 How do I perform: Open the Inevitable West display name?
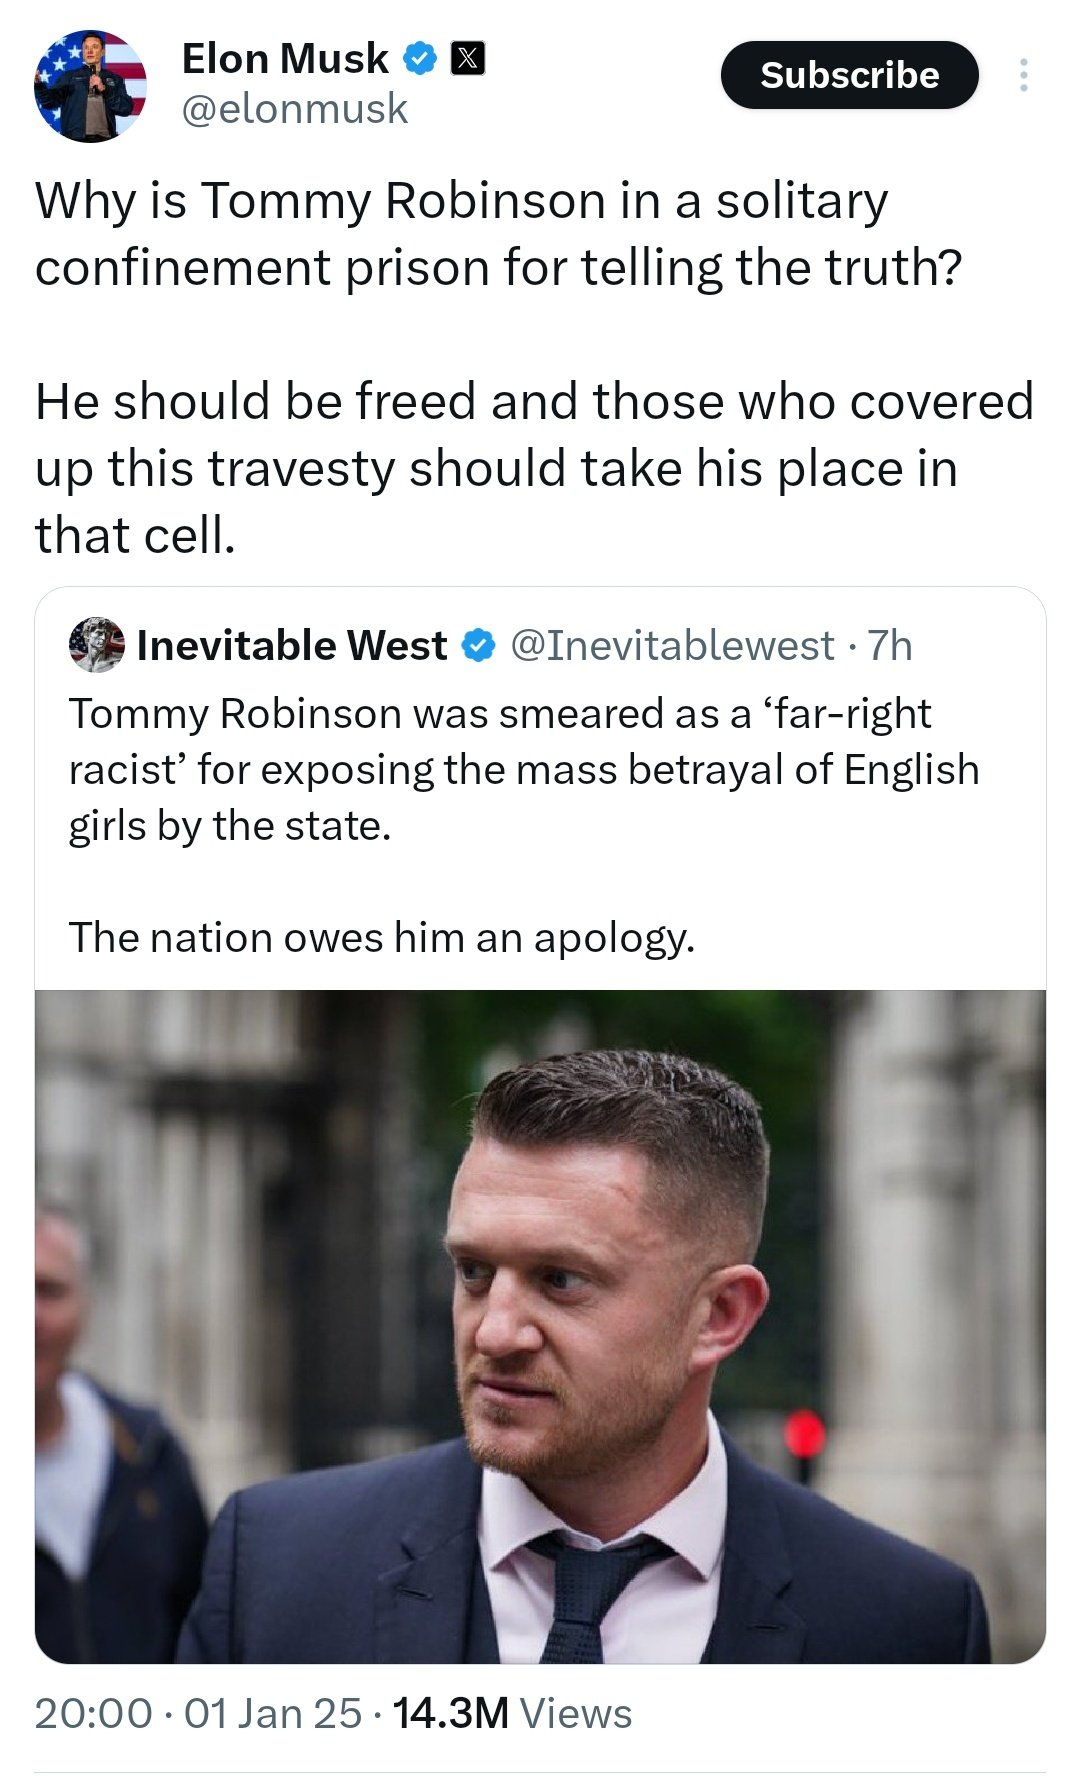[x=292, y=646]
